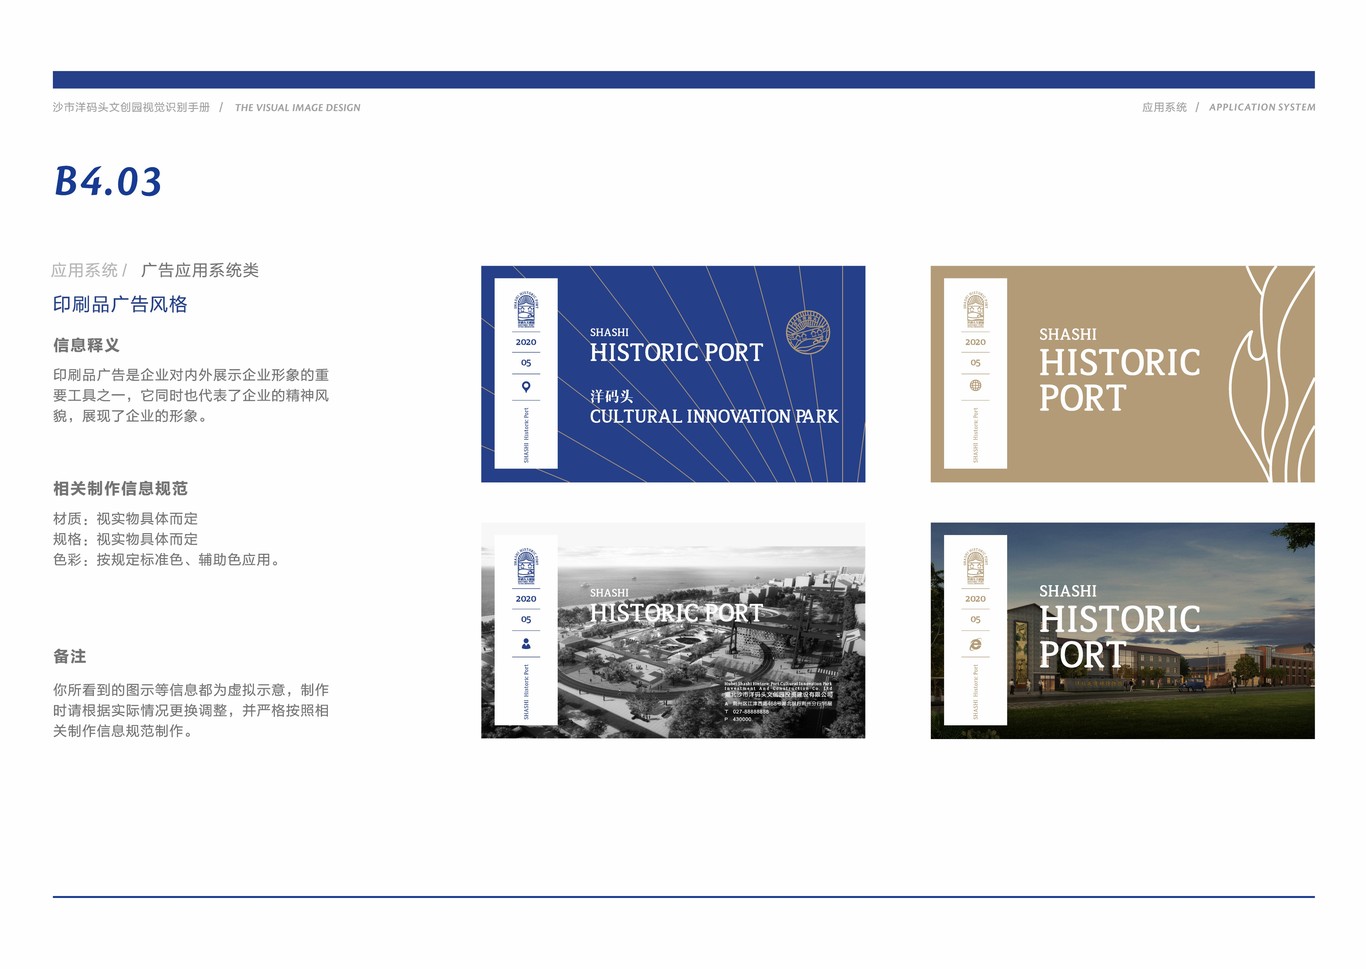The height and width of the screenshot is (969, 1366).
Task: Click "2020" on the blue card strip
Action: (526, 342)
